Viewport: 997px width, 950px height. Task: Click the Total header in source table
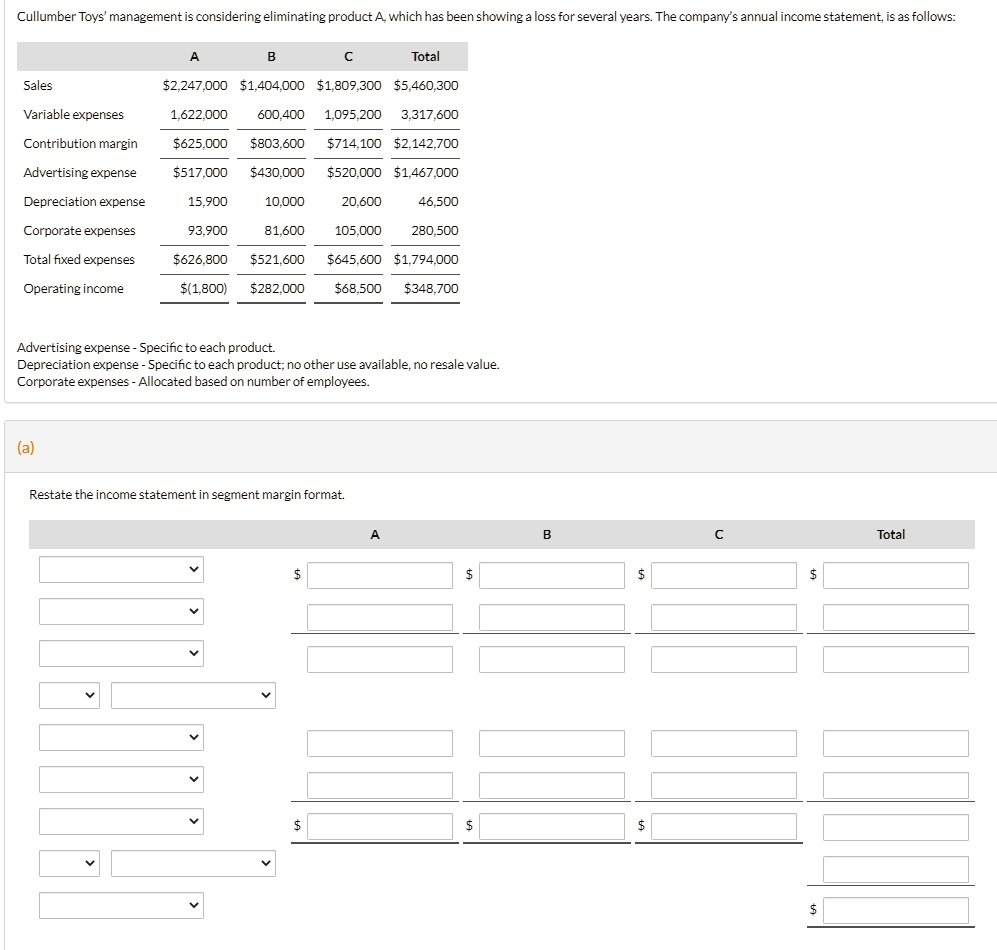(425, 57)
